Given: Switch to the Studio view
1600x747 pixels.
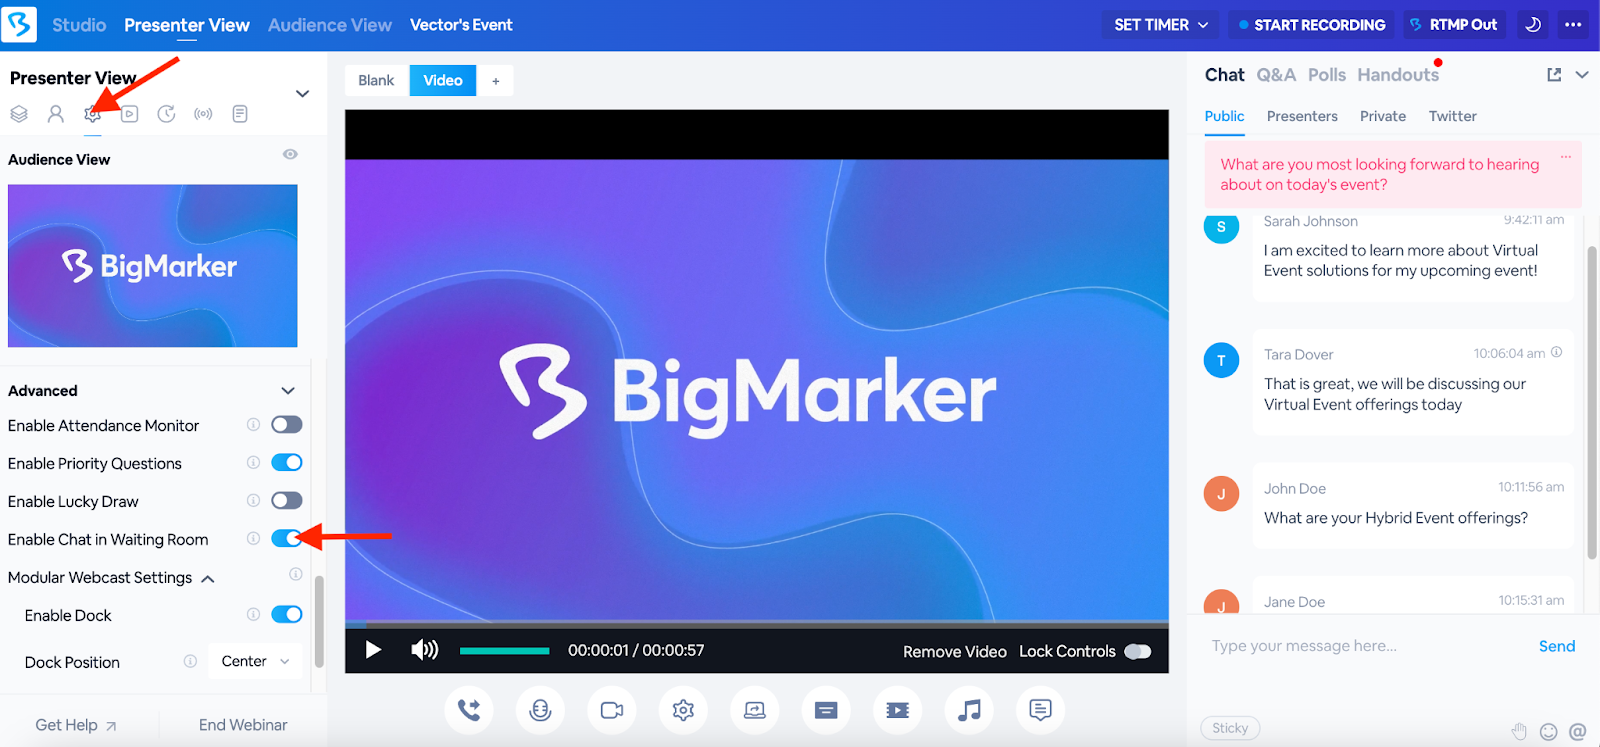Looking at the screenshot, I should (x=79, y=25).
